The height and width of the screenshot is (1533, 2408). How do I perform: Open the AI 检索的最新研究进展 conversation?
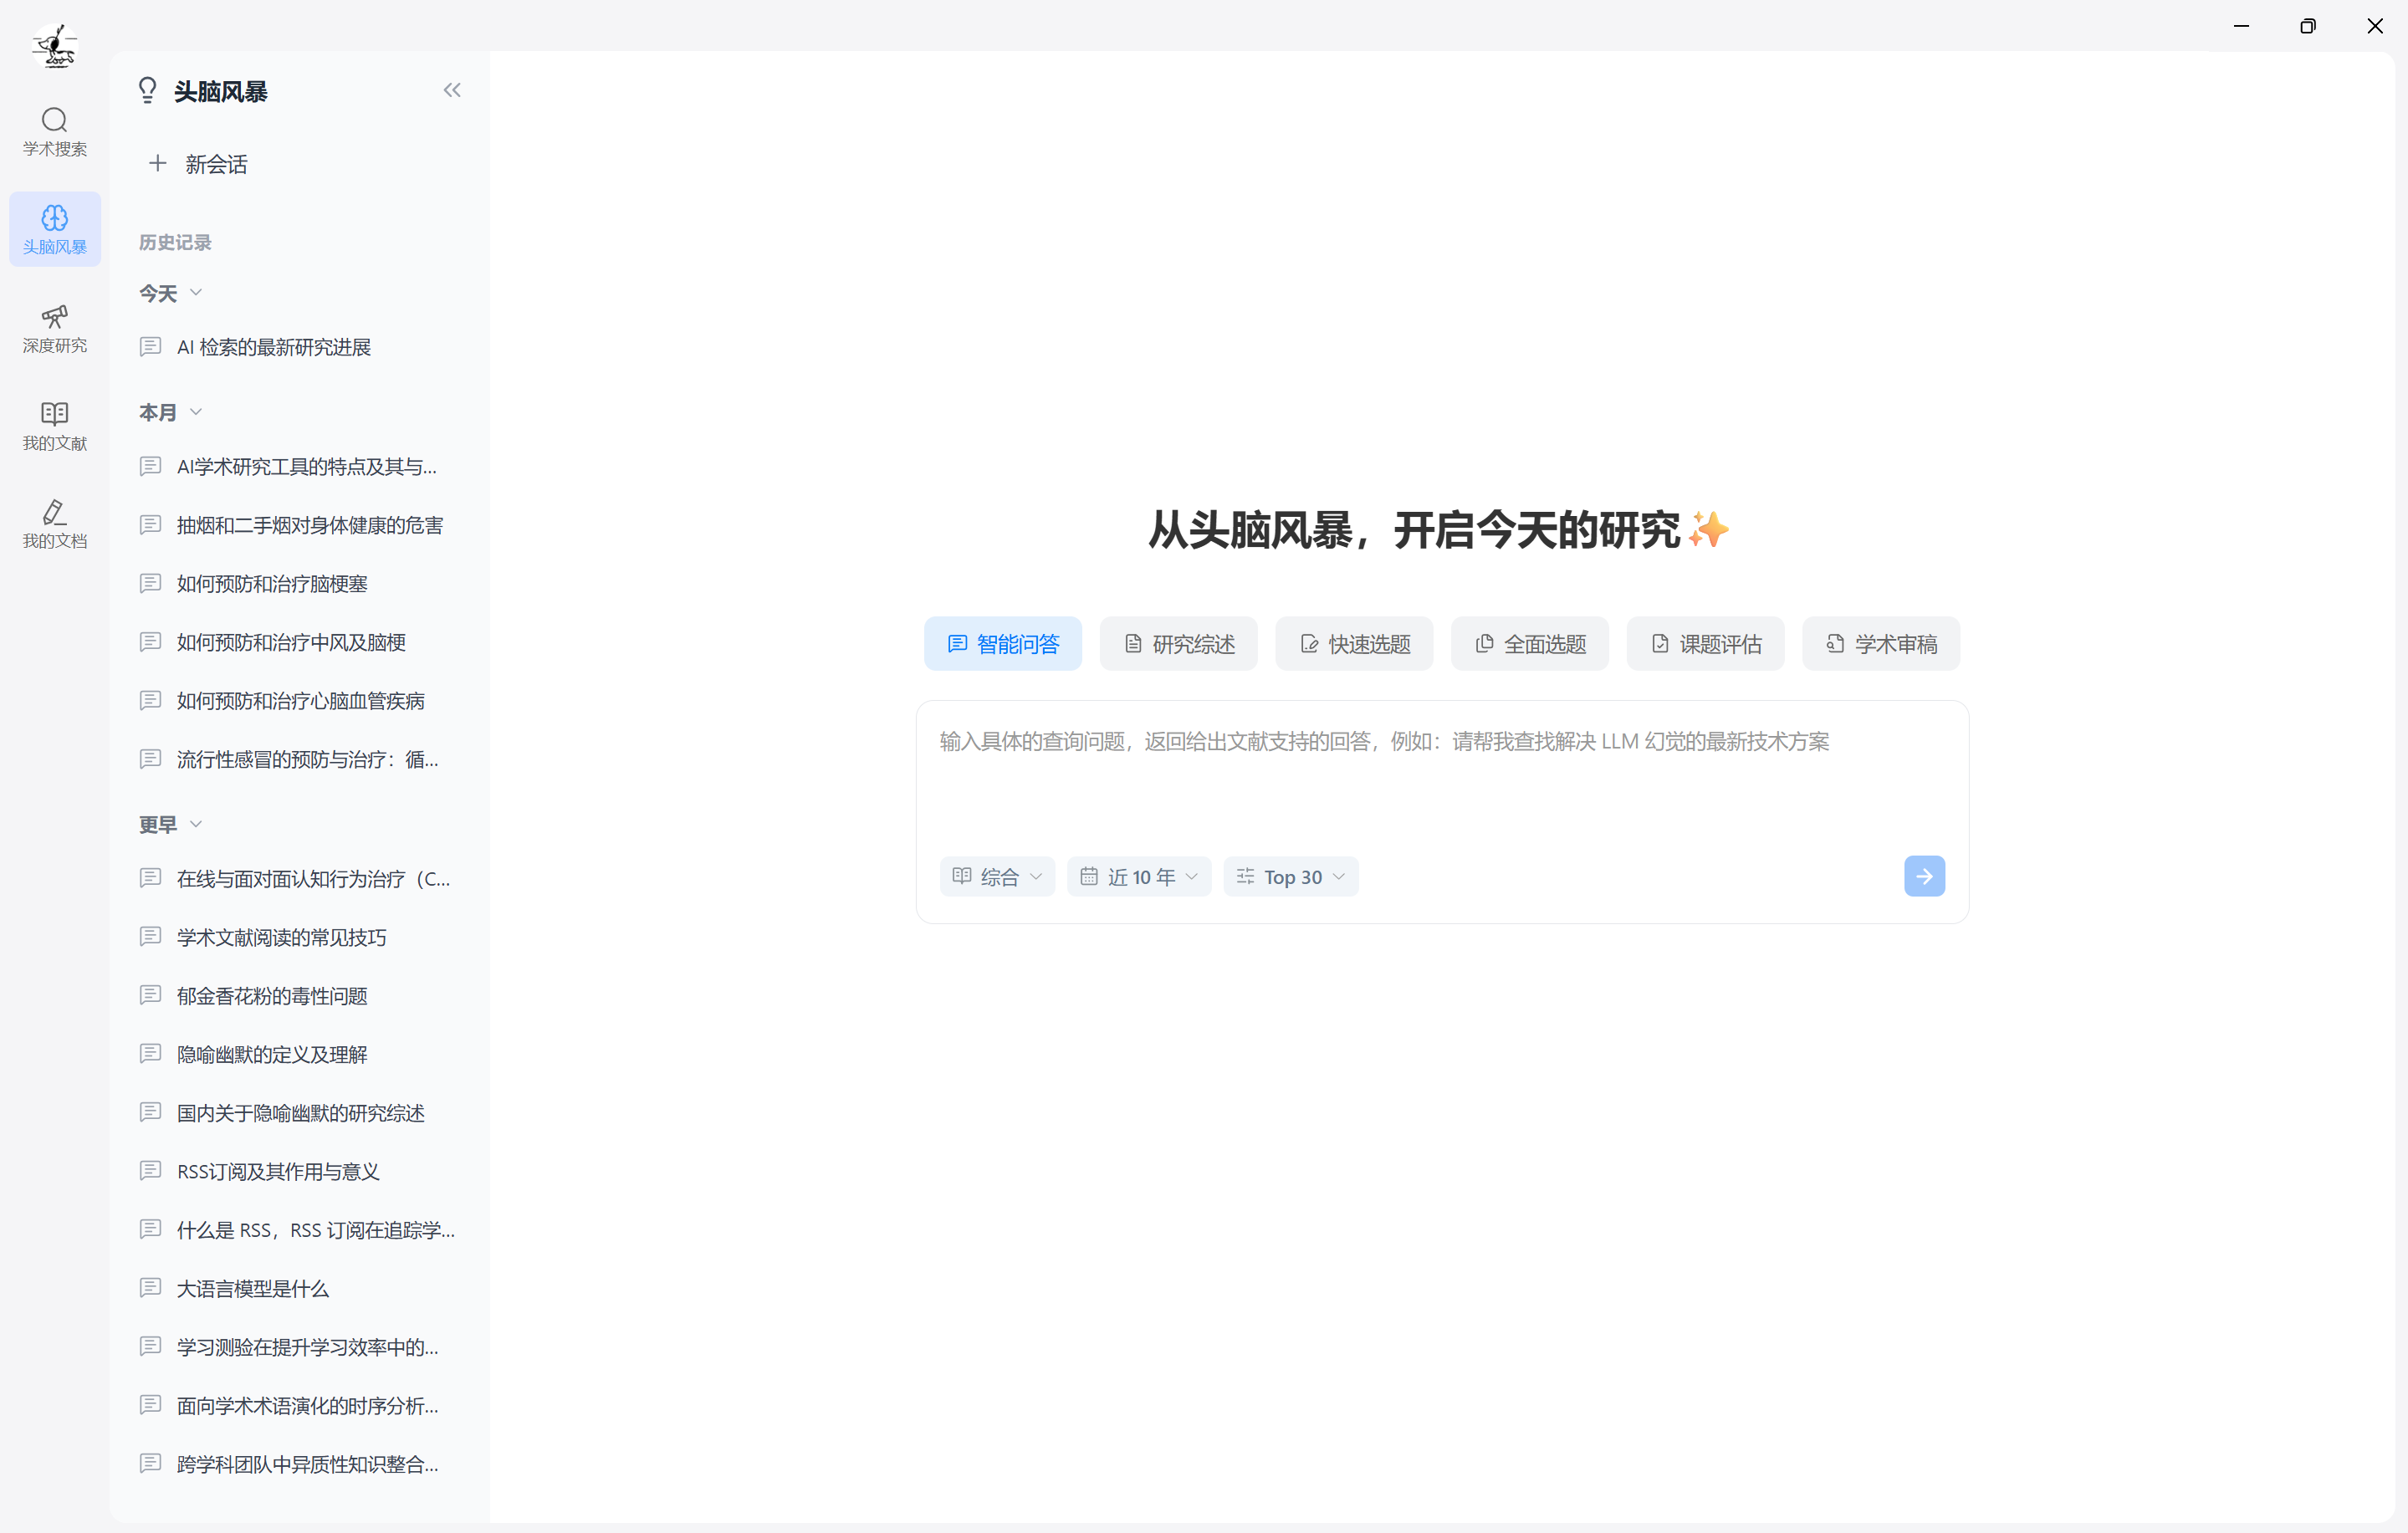point(274,347)
